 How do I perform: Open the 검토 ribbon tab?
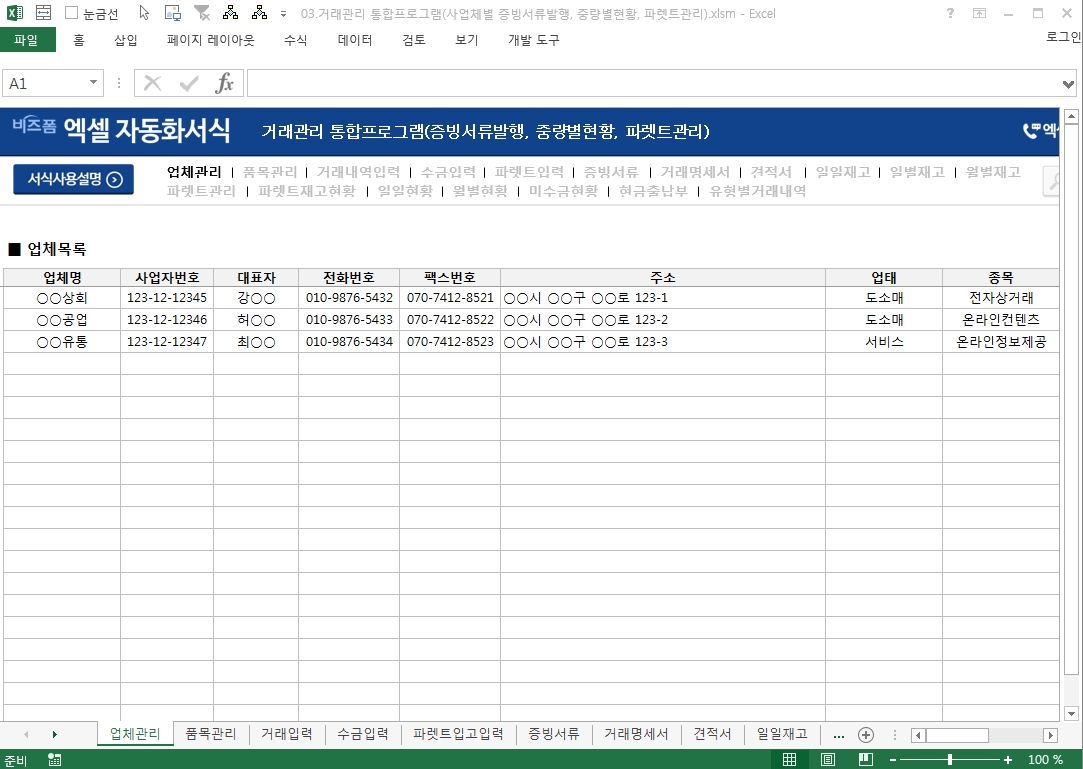[414, 40]
